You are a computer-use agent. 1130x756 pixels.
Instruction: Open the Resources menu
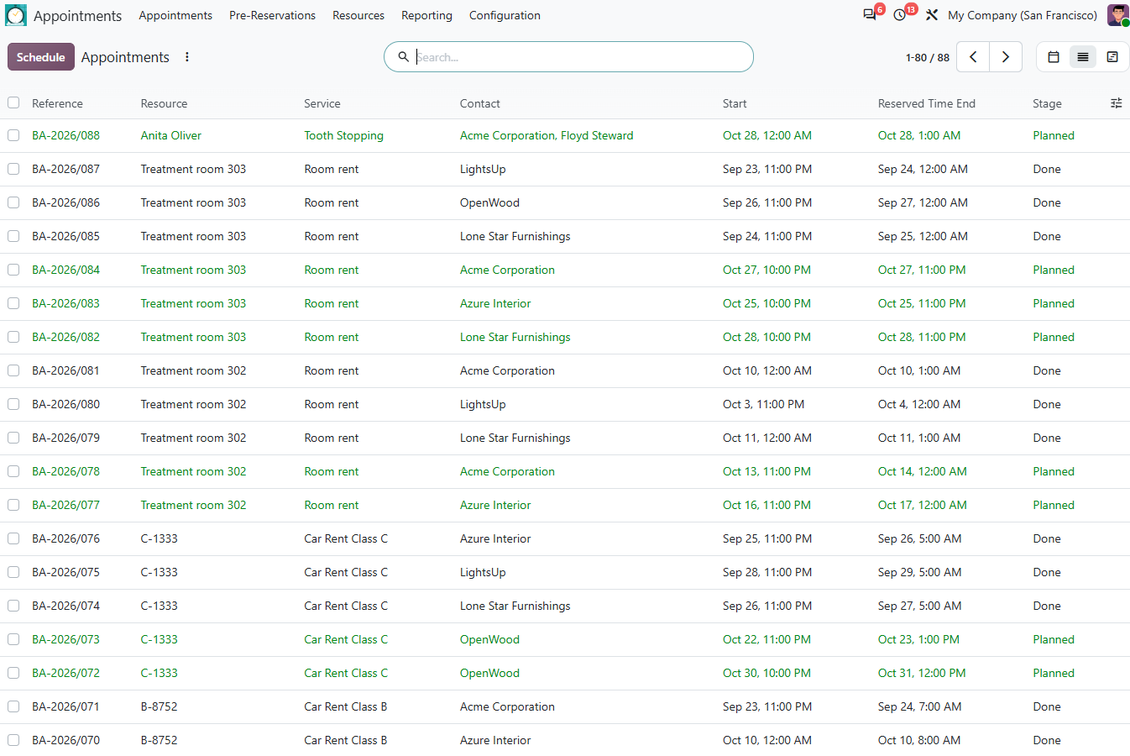pos(358,15)
